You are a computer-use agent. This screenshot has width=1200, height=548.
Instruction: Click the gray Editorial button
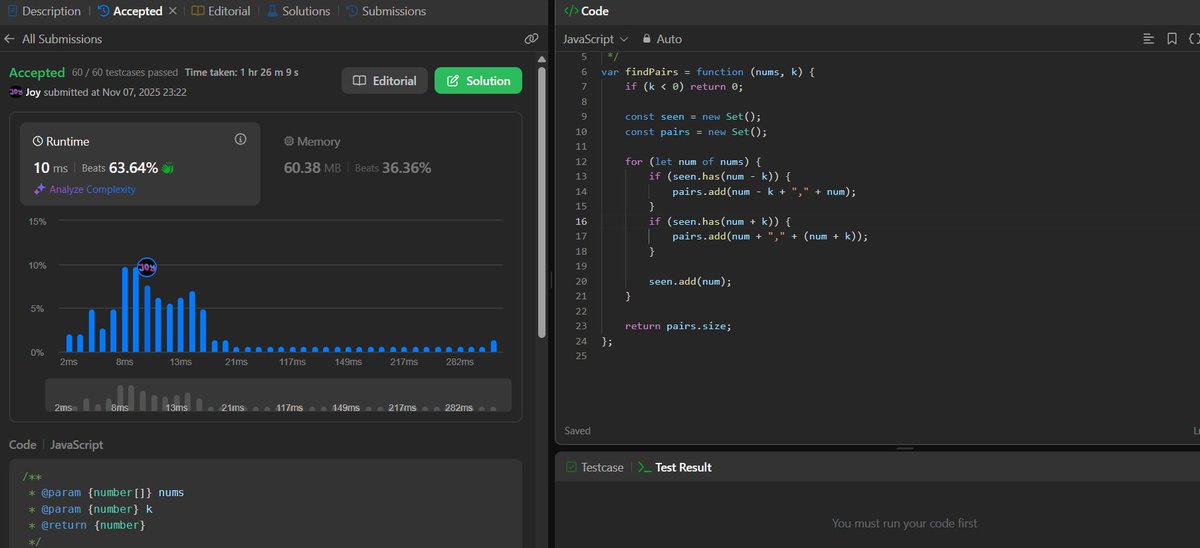[x=385, y=81]
